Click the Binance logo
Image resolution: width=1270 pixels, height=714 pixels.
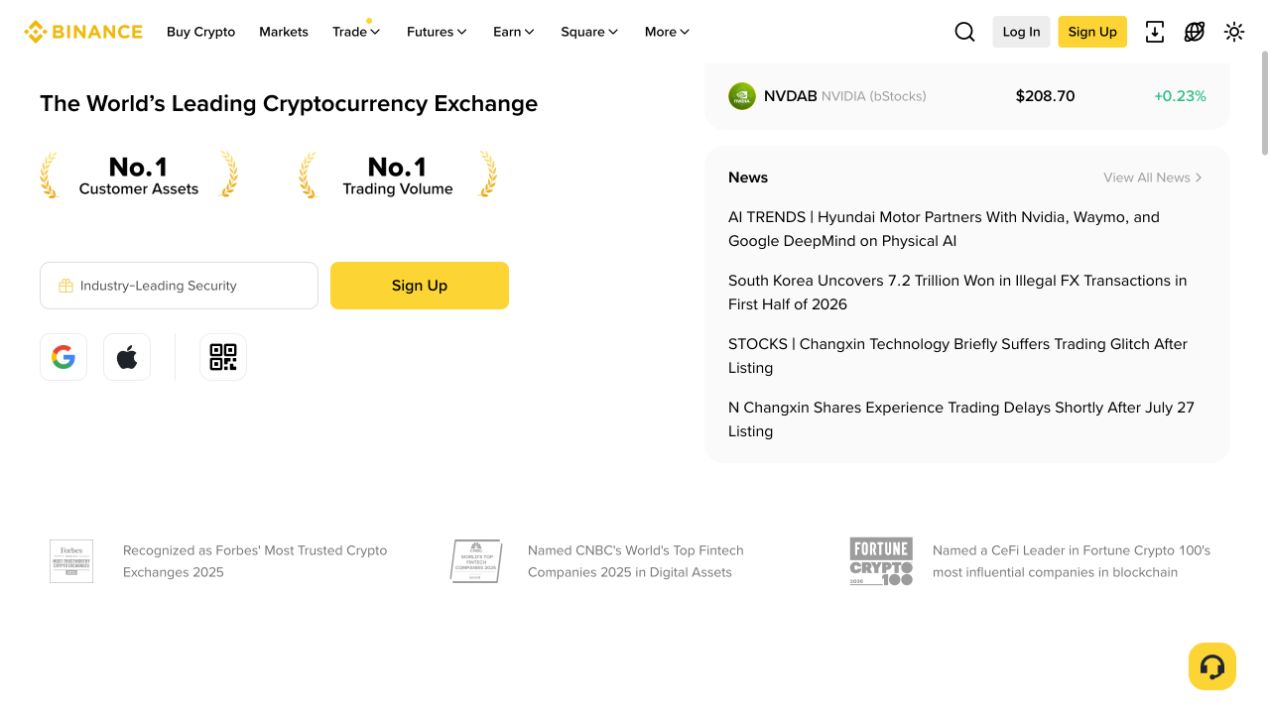coord(83,32)
